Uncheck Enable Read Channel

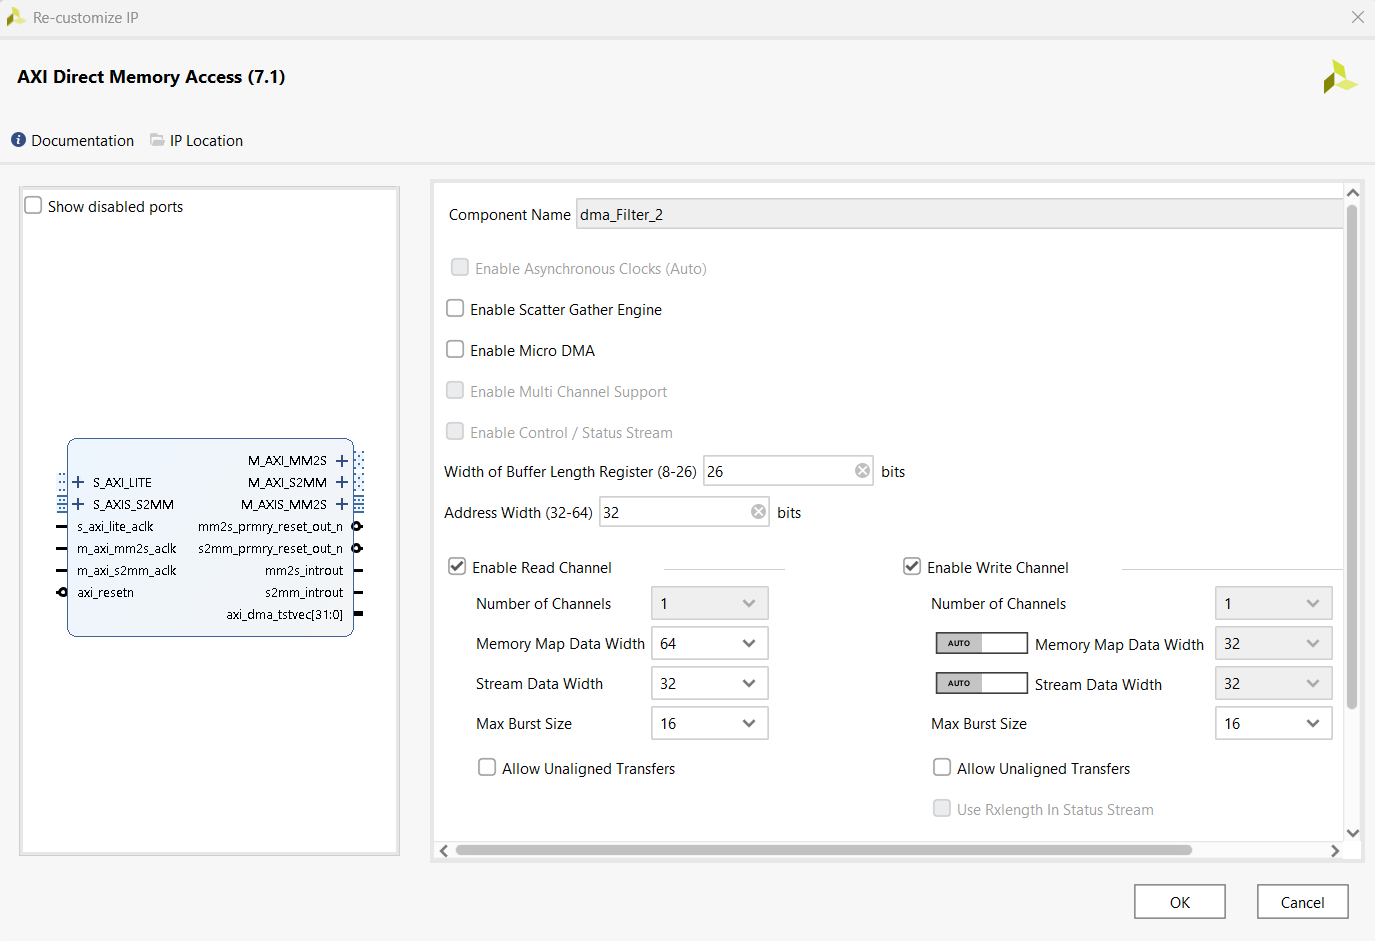click(x=457, y=567)
